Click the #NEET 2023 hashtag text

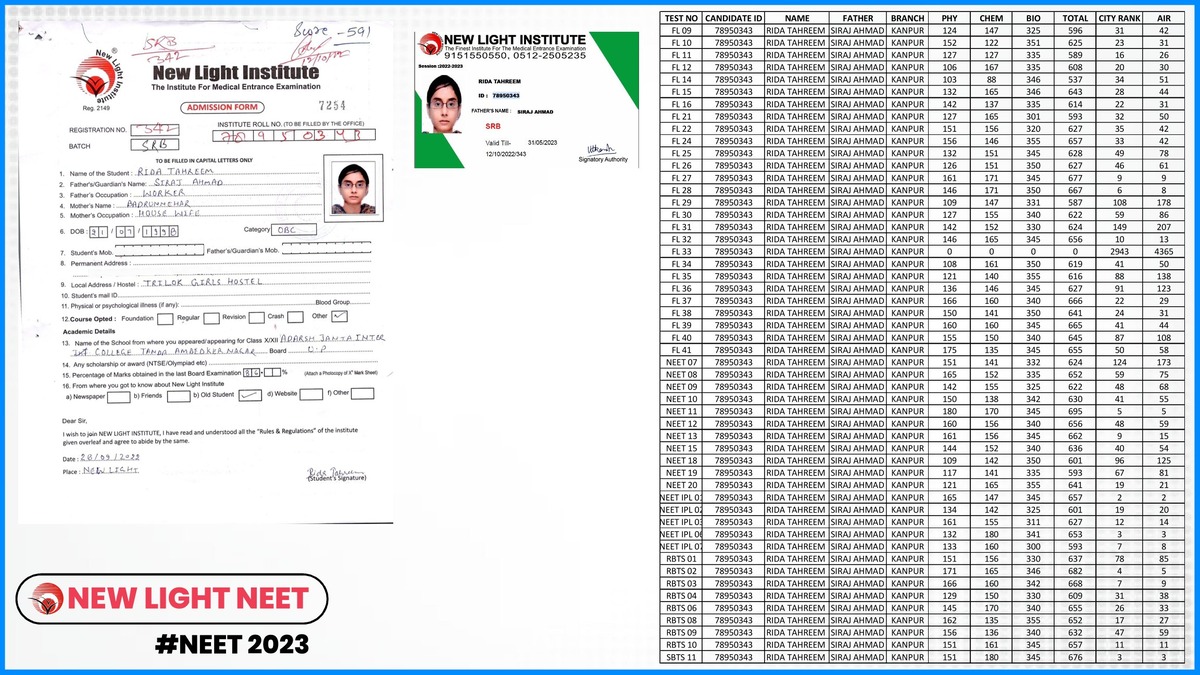231,643
